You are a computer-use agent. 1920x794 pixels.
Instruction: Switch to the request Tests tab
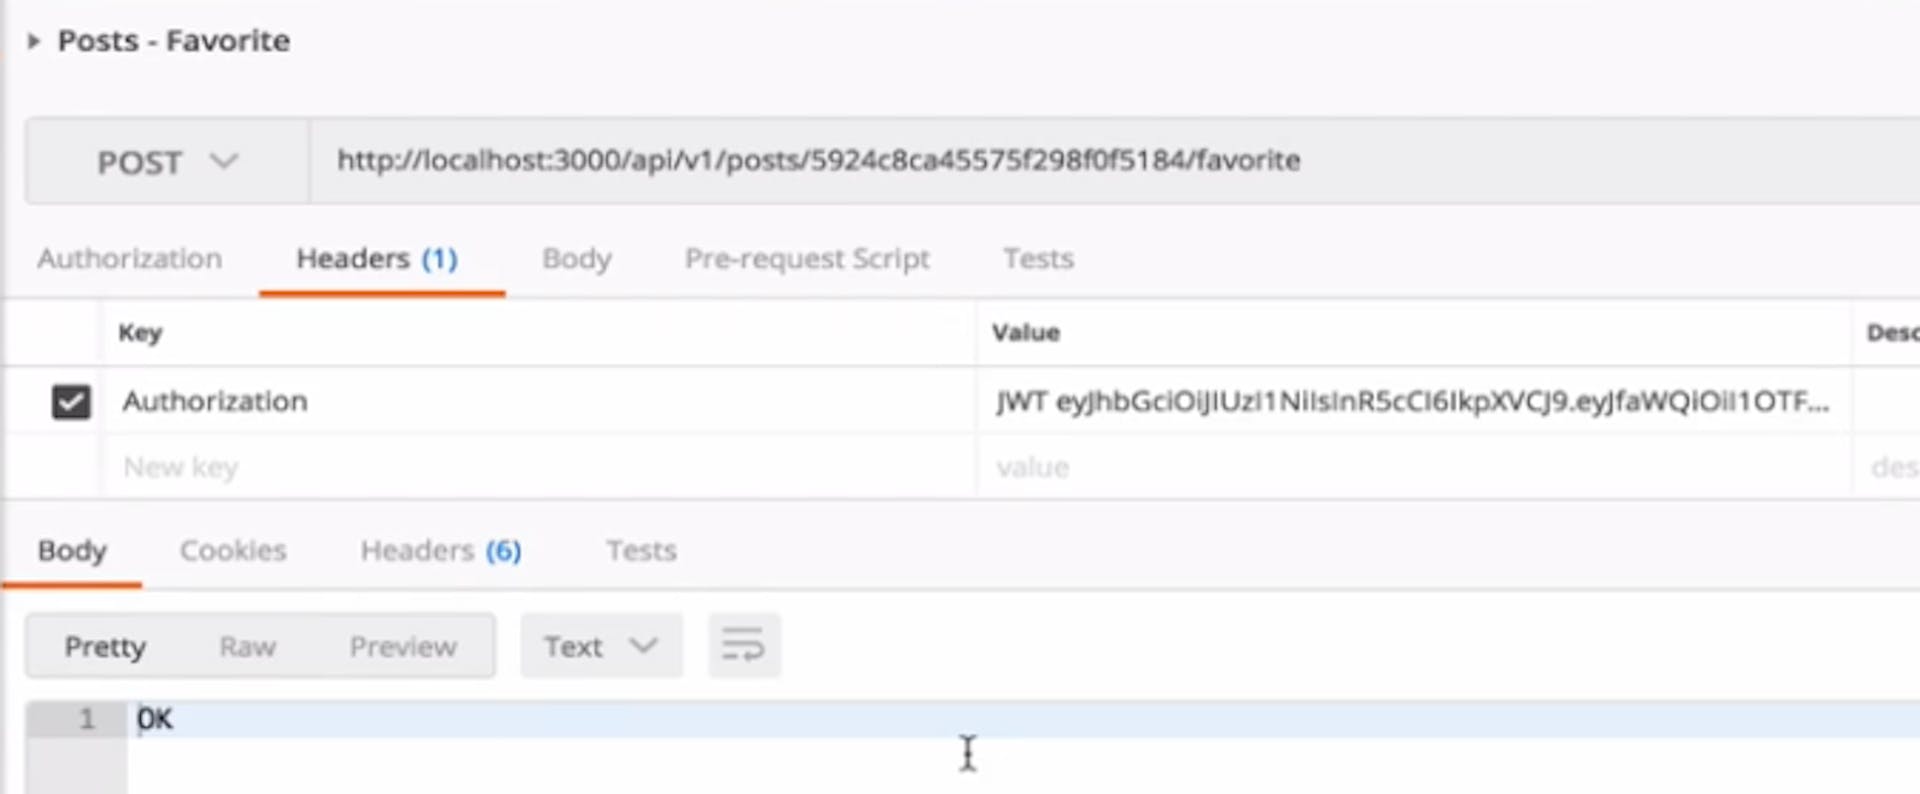[1038, 259]
